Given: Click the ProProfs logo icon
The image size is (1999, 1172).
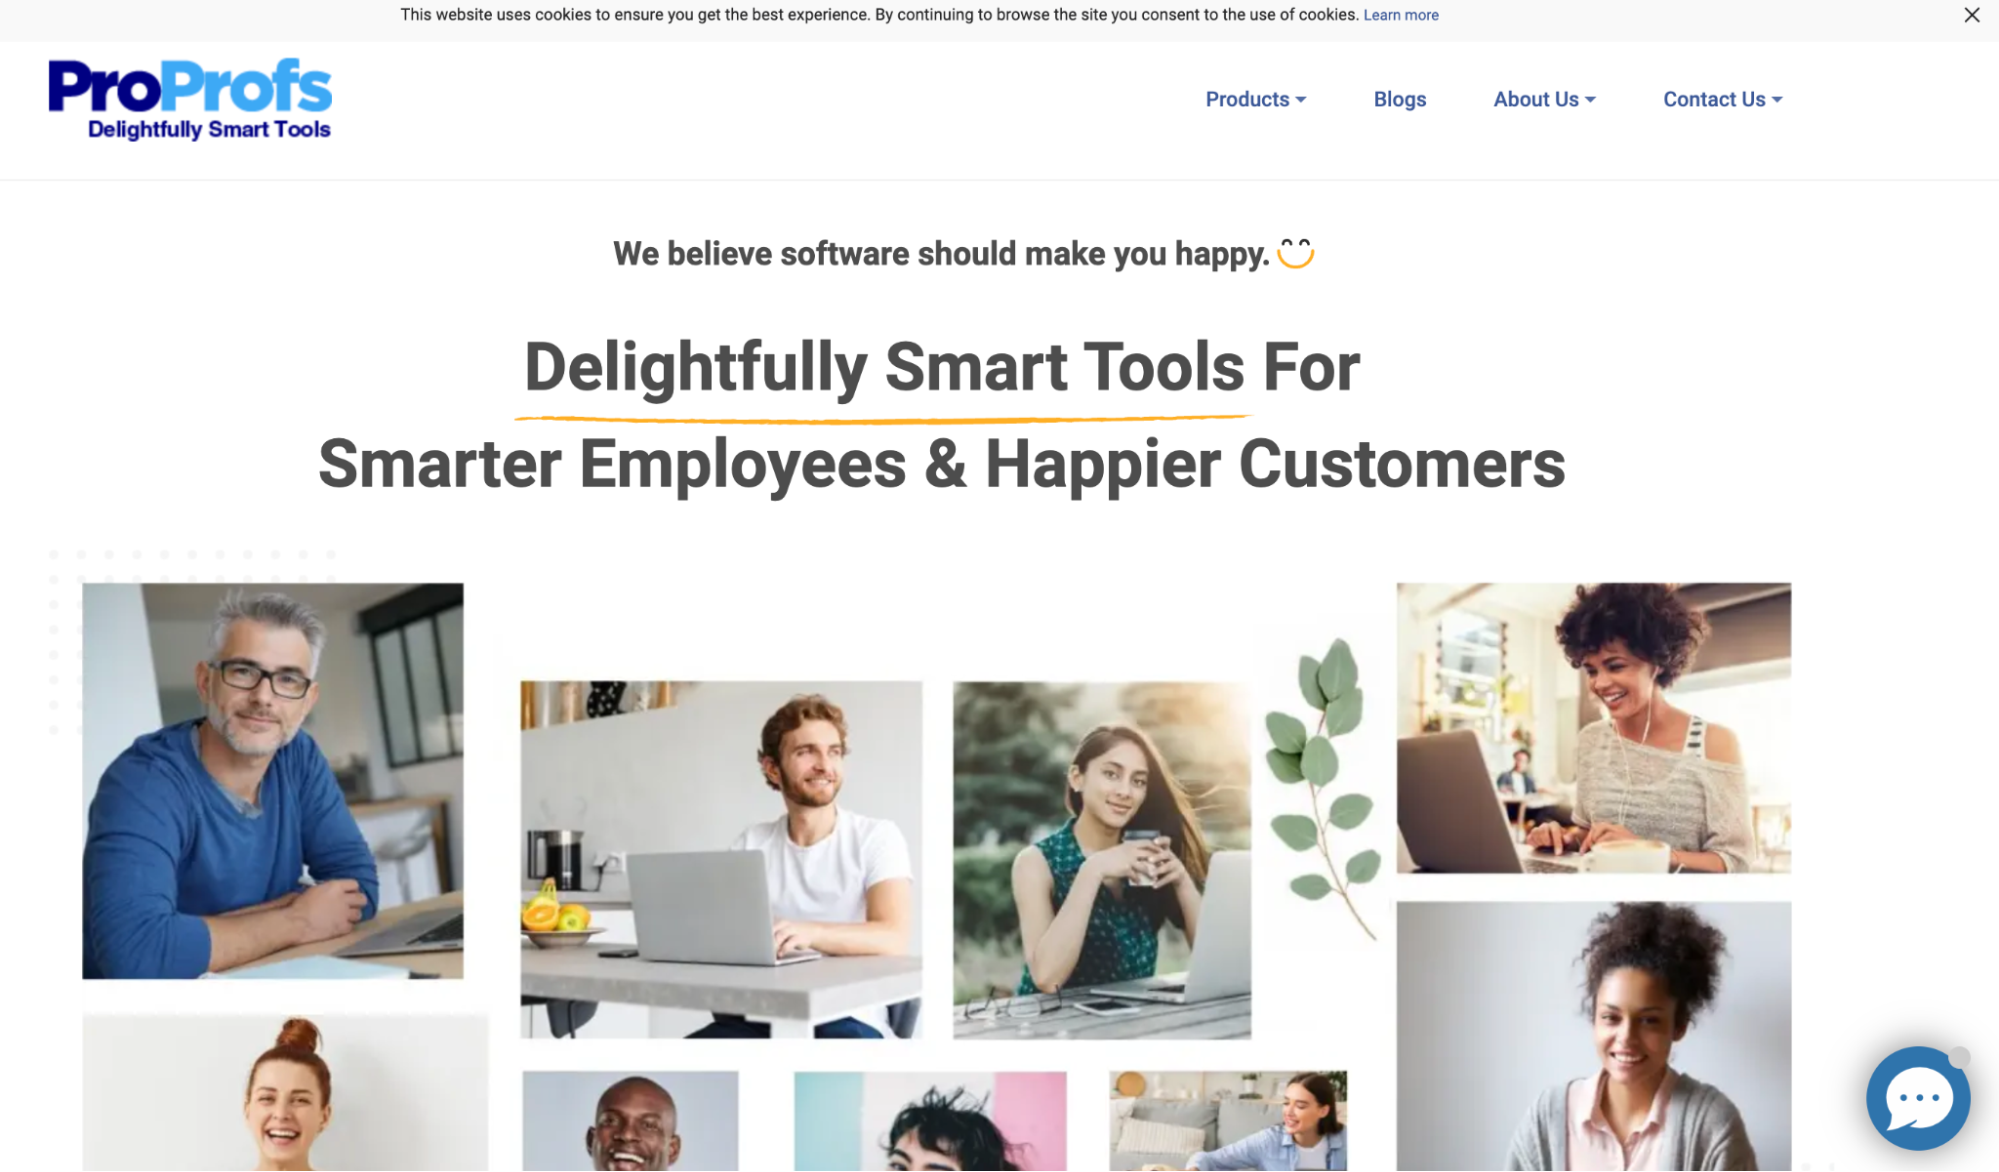Looking at the screenshot, I should (x=190, y=99).
